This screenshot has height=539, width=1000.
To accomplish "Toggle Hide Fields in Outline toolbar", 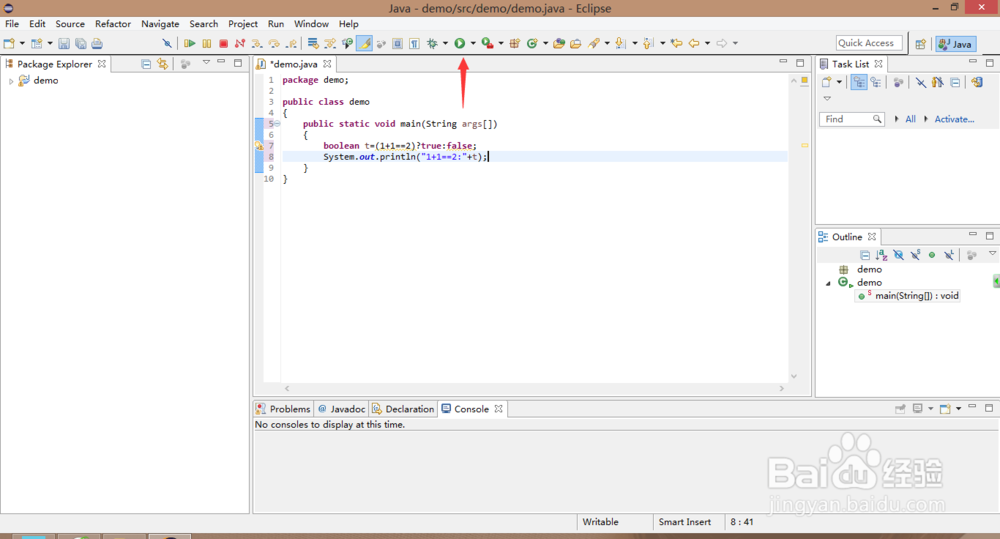I will [899, 255].
